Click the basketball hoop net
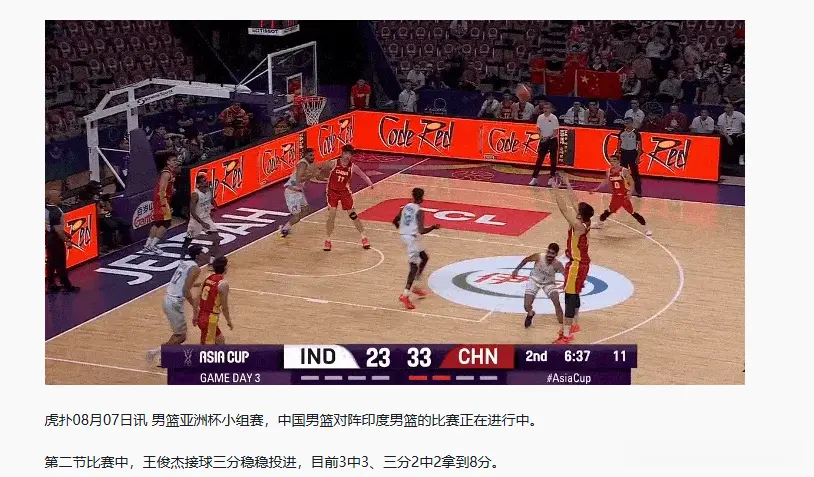The height and width of the screenshot is (477, 814). (314, 111)
